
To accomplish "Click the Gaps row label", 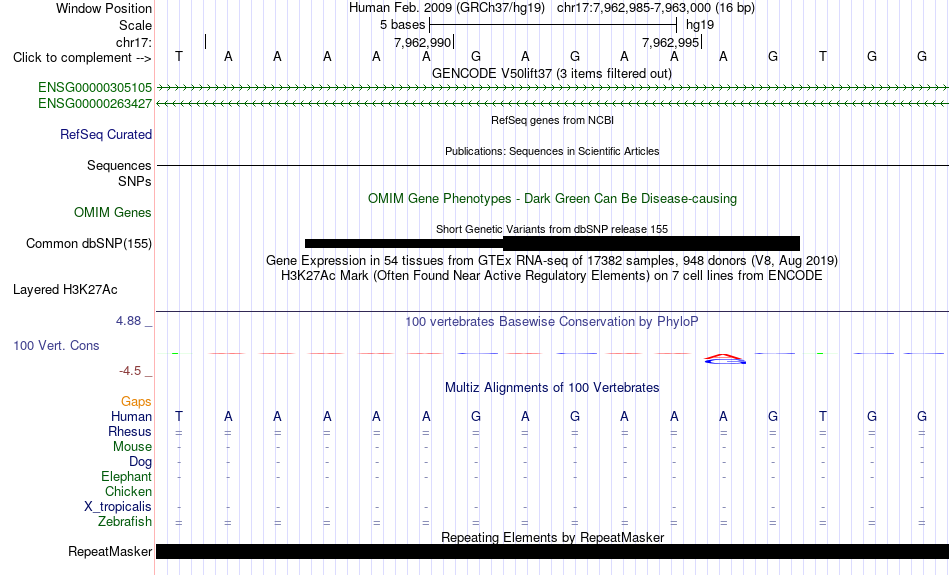I will click(x=136, y=402).
